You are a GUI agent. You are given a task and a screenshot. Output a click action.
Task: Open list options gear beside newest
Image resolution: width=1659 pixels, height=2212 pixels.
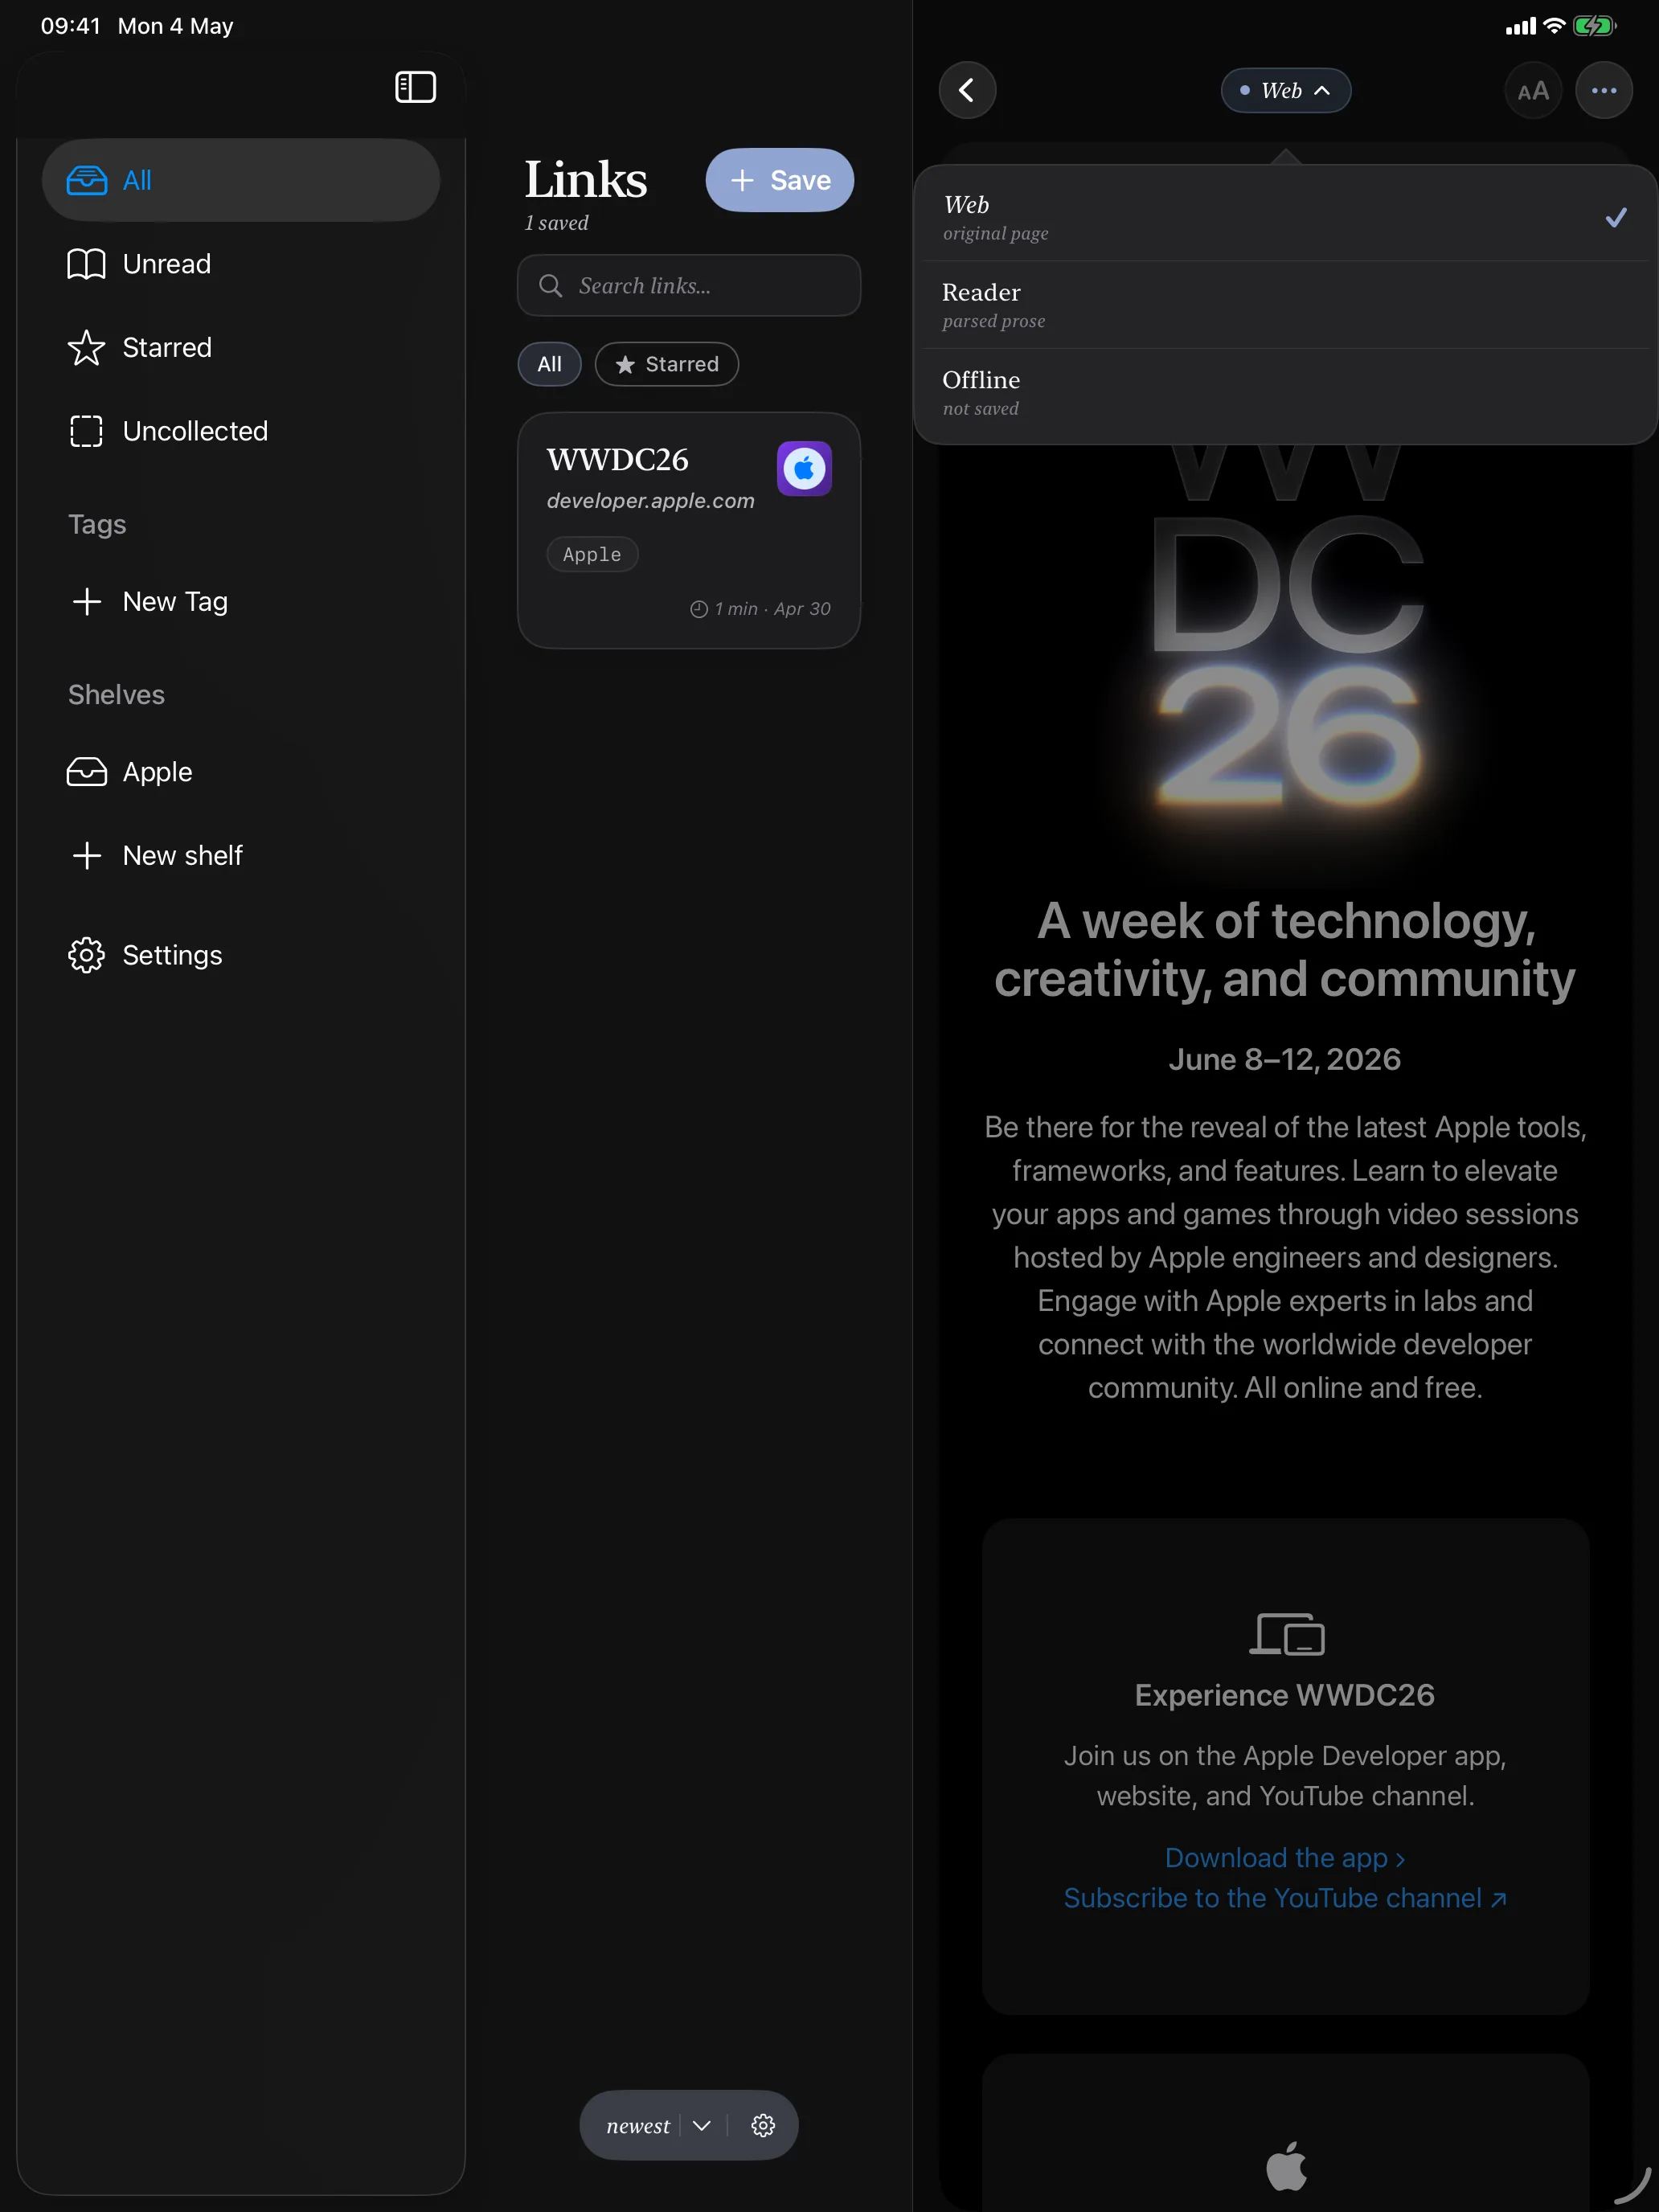[763, 2125]
